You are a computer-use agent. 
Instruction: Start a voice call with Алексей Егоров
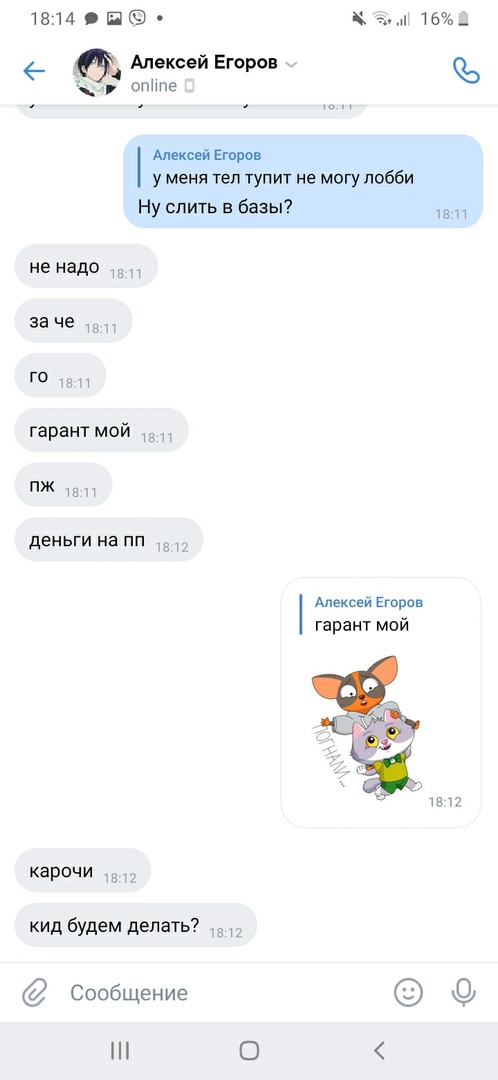point(466,71)
